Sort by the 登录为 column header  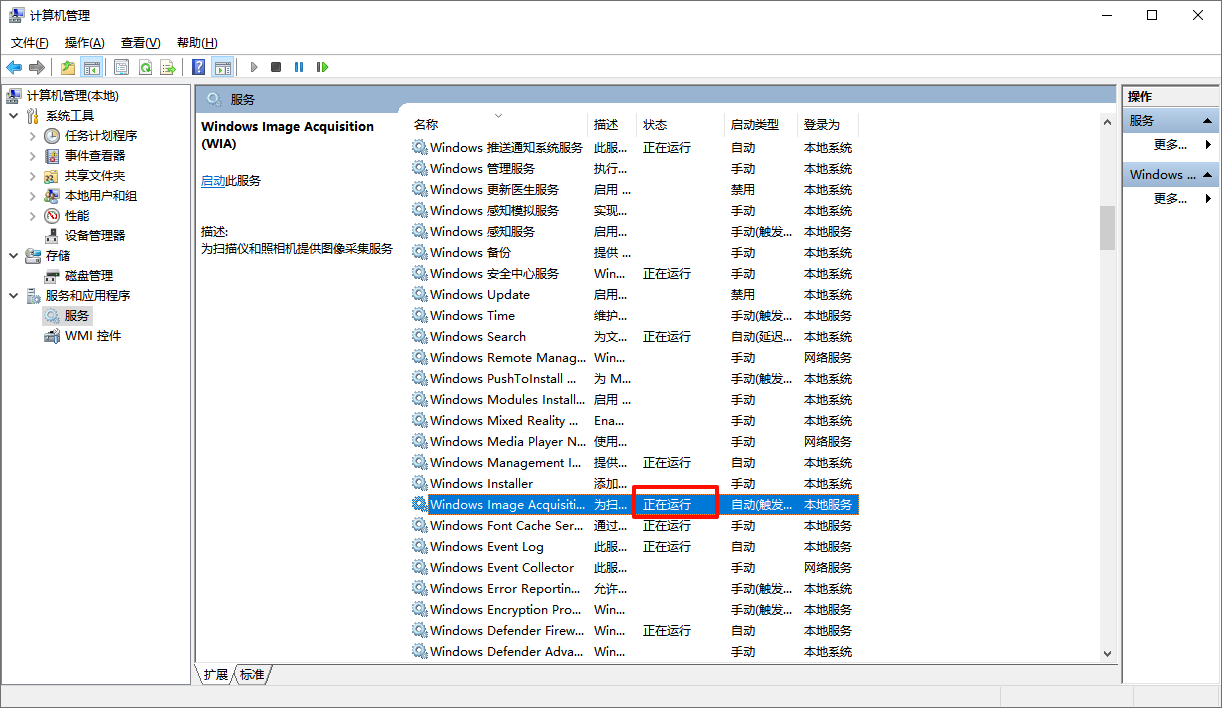(828, 125)
